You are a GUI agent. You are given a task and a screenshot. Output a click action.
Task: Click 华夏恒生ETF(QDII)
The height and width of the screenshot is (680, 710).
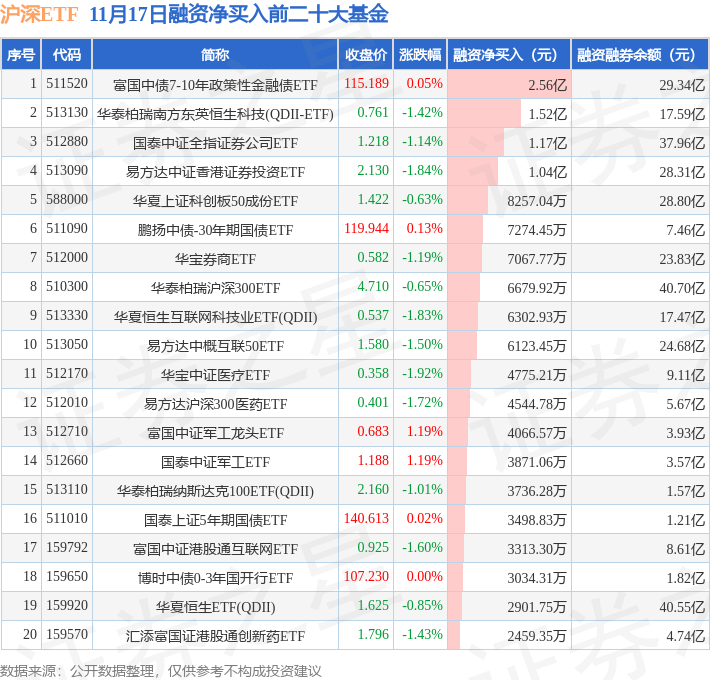[215, 607]
